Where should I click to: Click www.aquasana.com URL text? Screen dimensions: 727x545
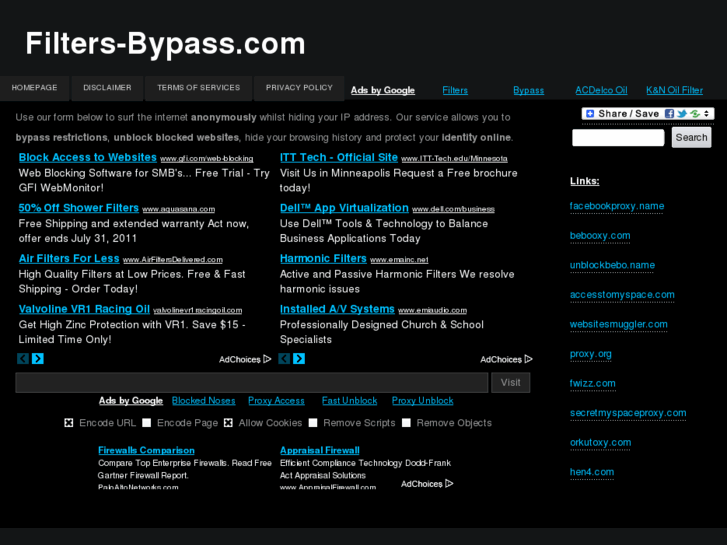click(x=179, y=209)
